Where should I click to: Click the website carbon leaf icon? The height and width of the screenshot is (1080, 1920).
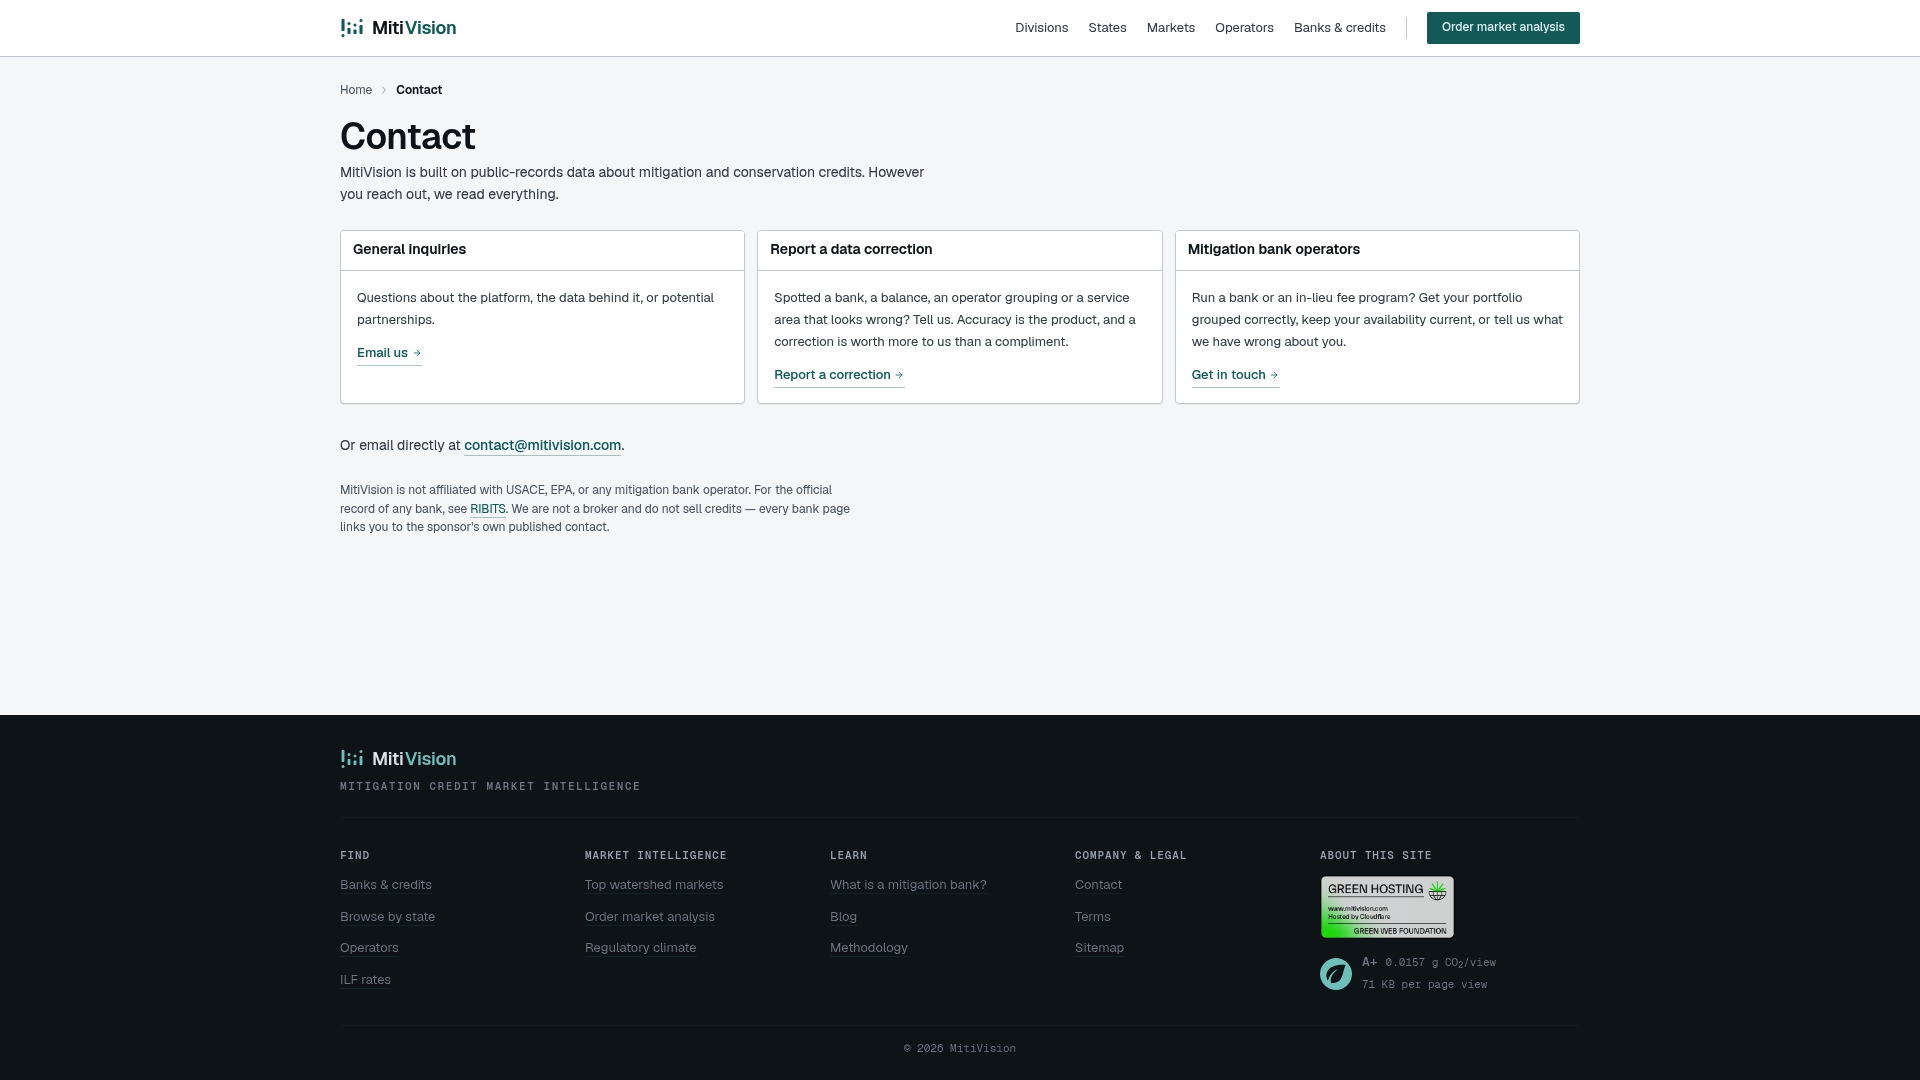(1335, 974)
